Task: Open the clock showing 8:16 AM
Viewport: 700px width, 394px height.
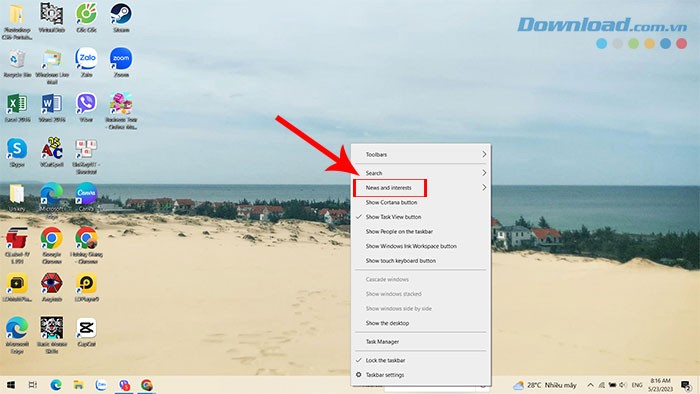Action: point(661,385)
